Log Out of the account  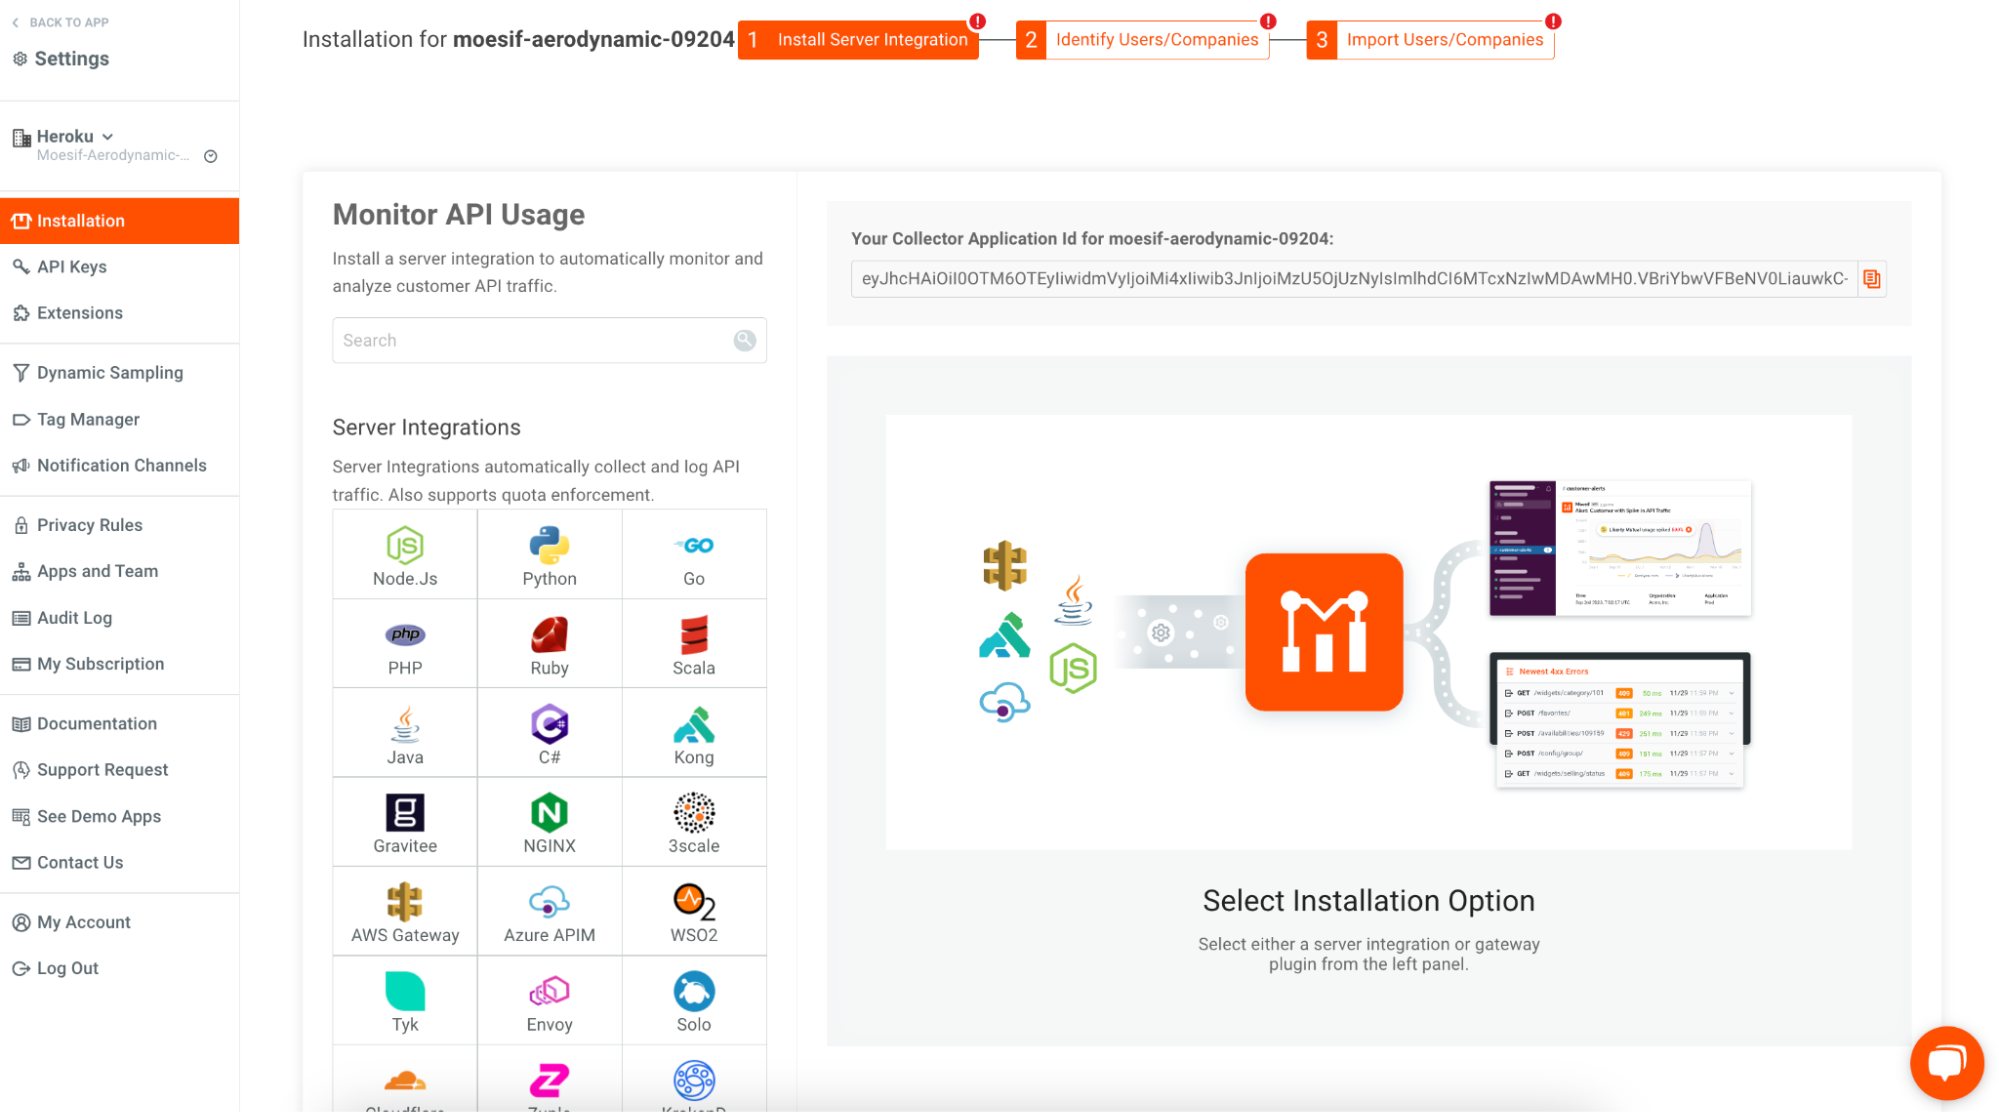[x=67, y=967]
